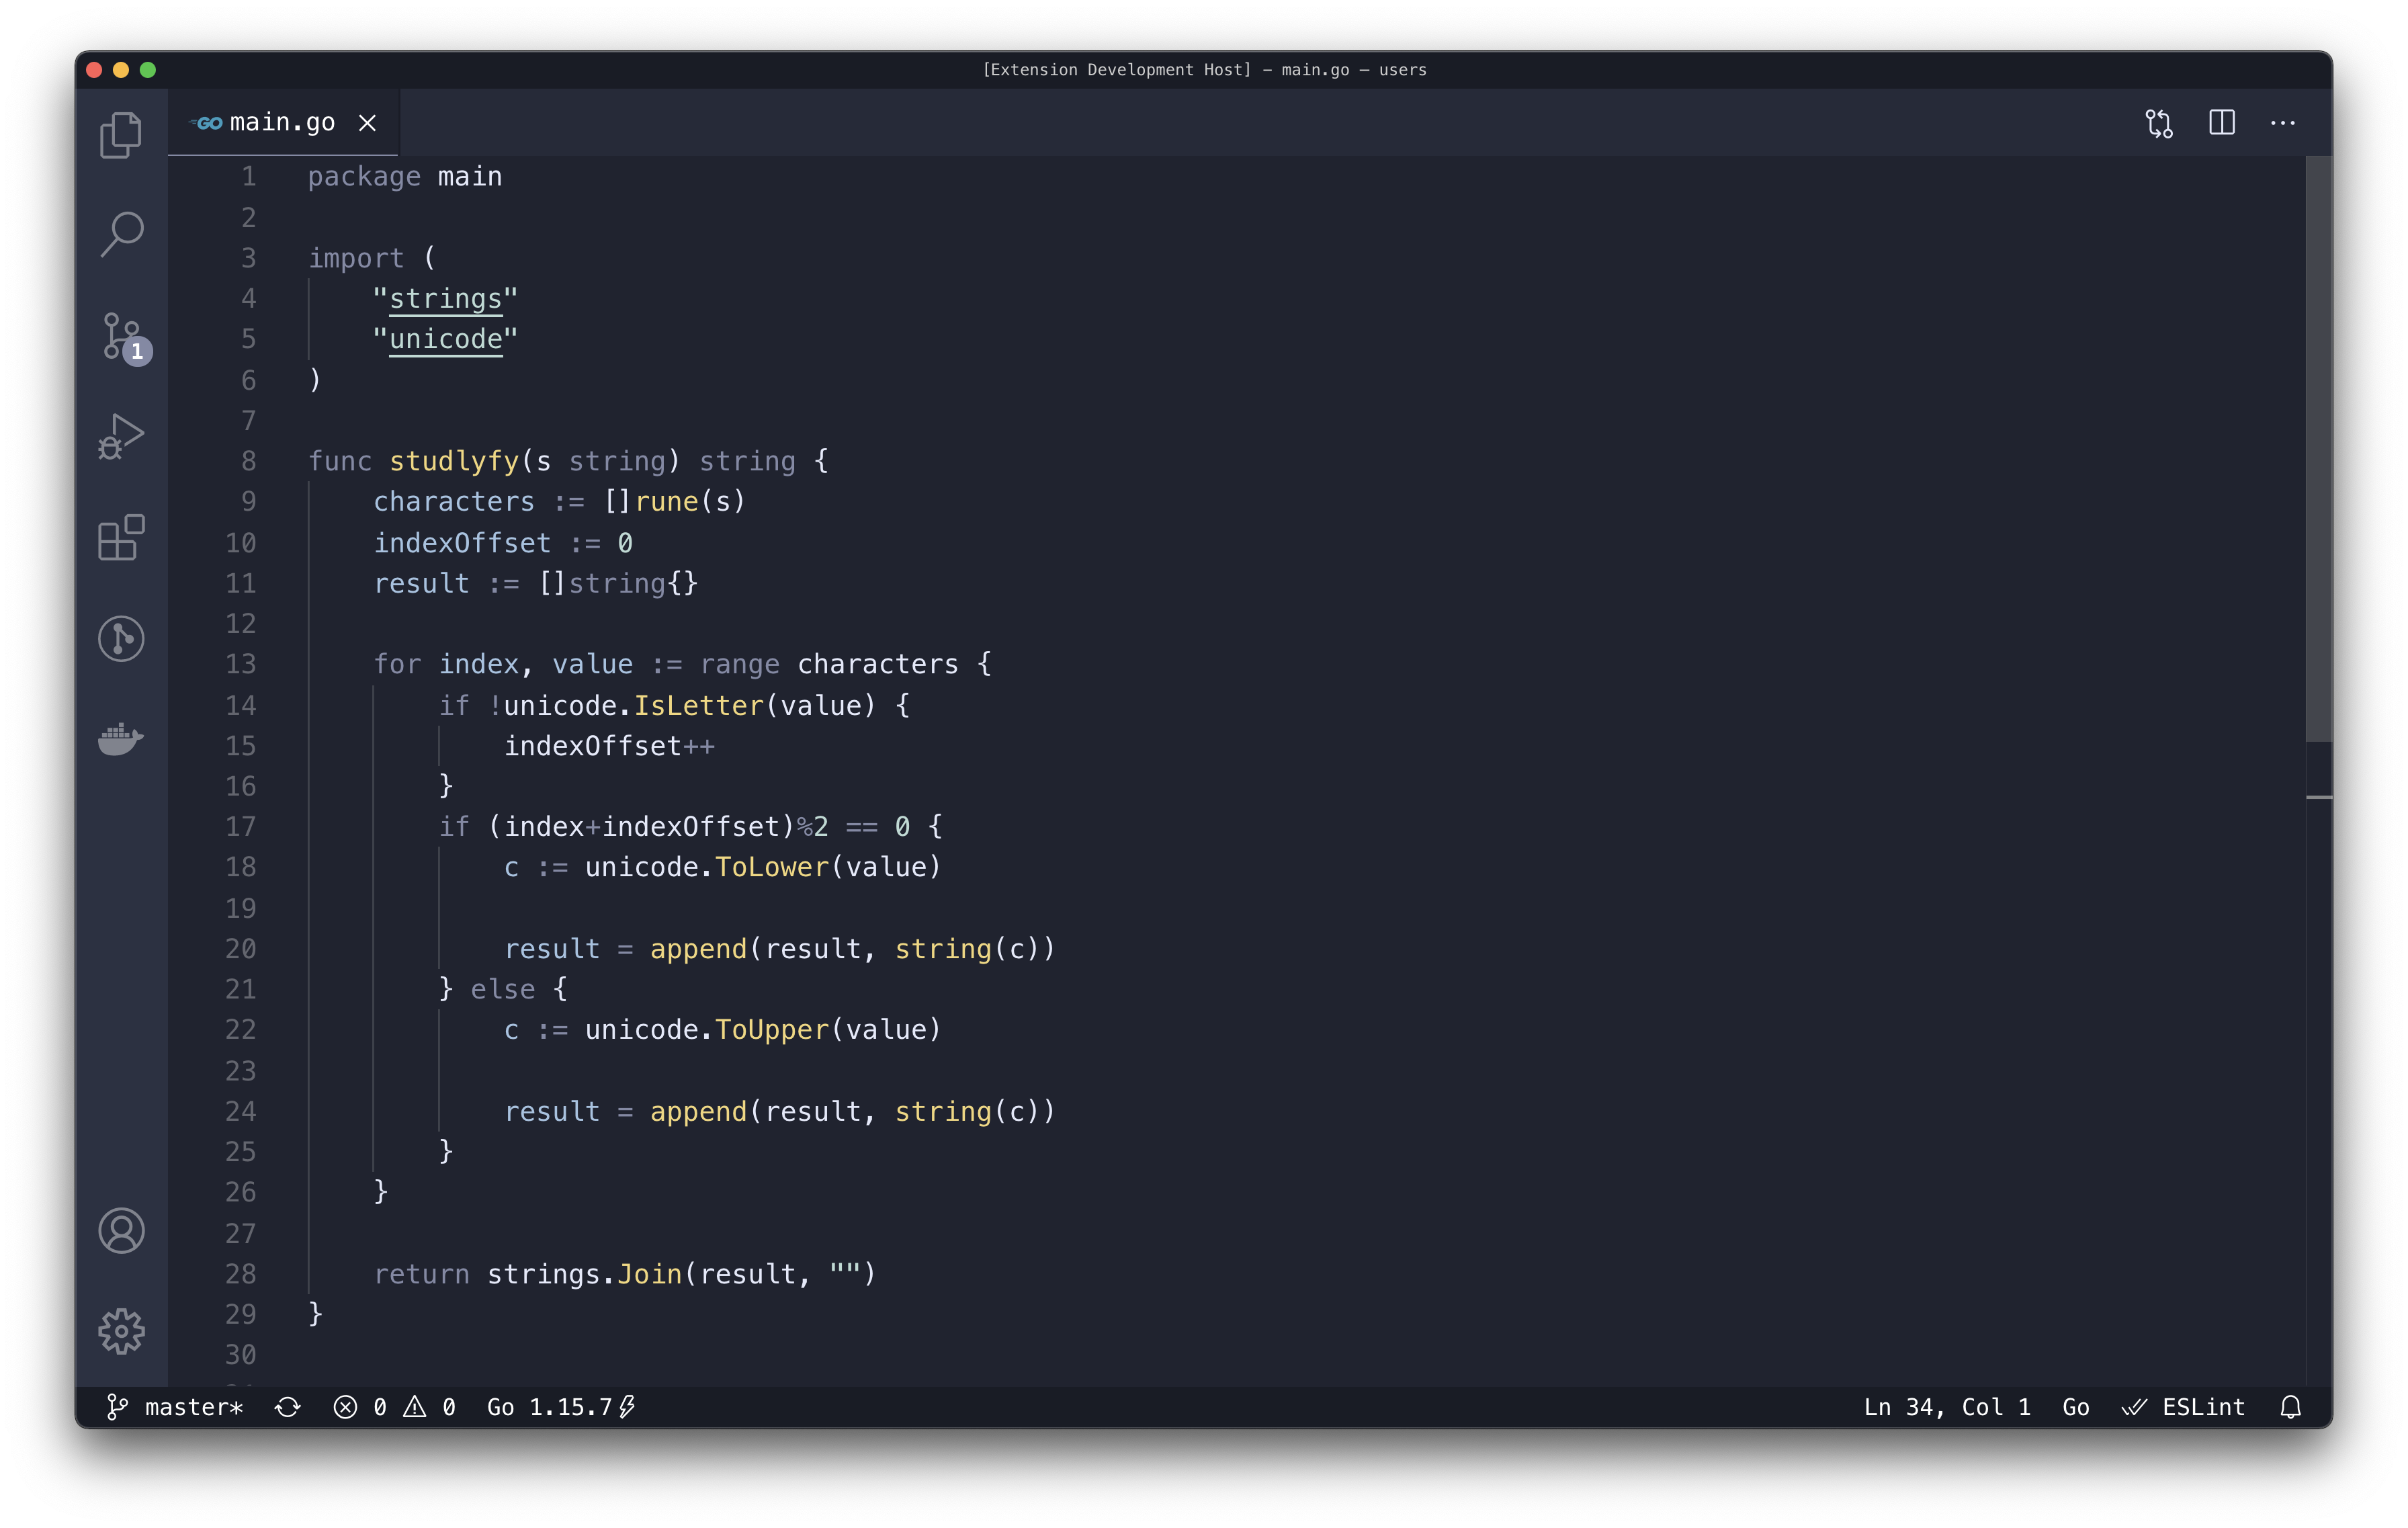Open the Manage gear icon
The width and height of the screenshot is (2408, 1528).
click(121, 1331)
